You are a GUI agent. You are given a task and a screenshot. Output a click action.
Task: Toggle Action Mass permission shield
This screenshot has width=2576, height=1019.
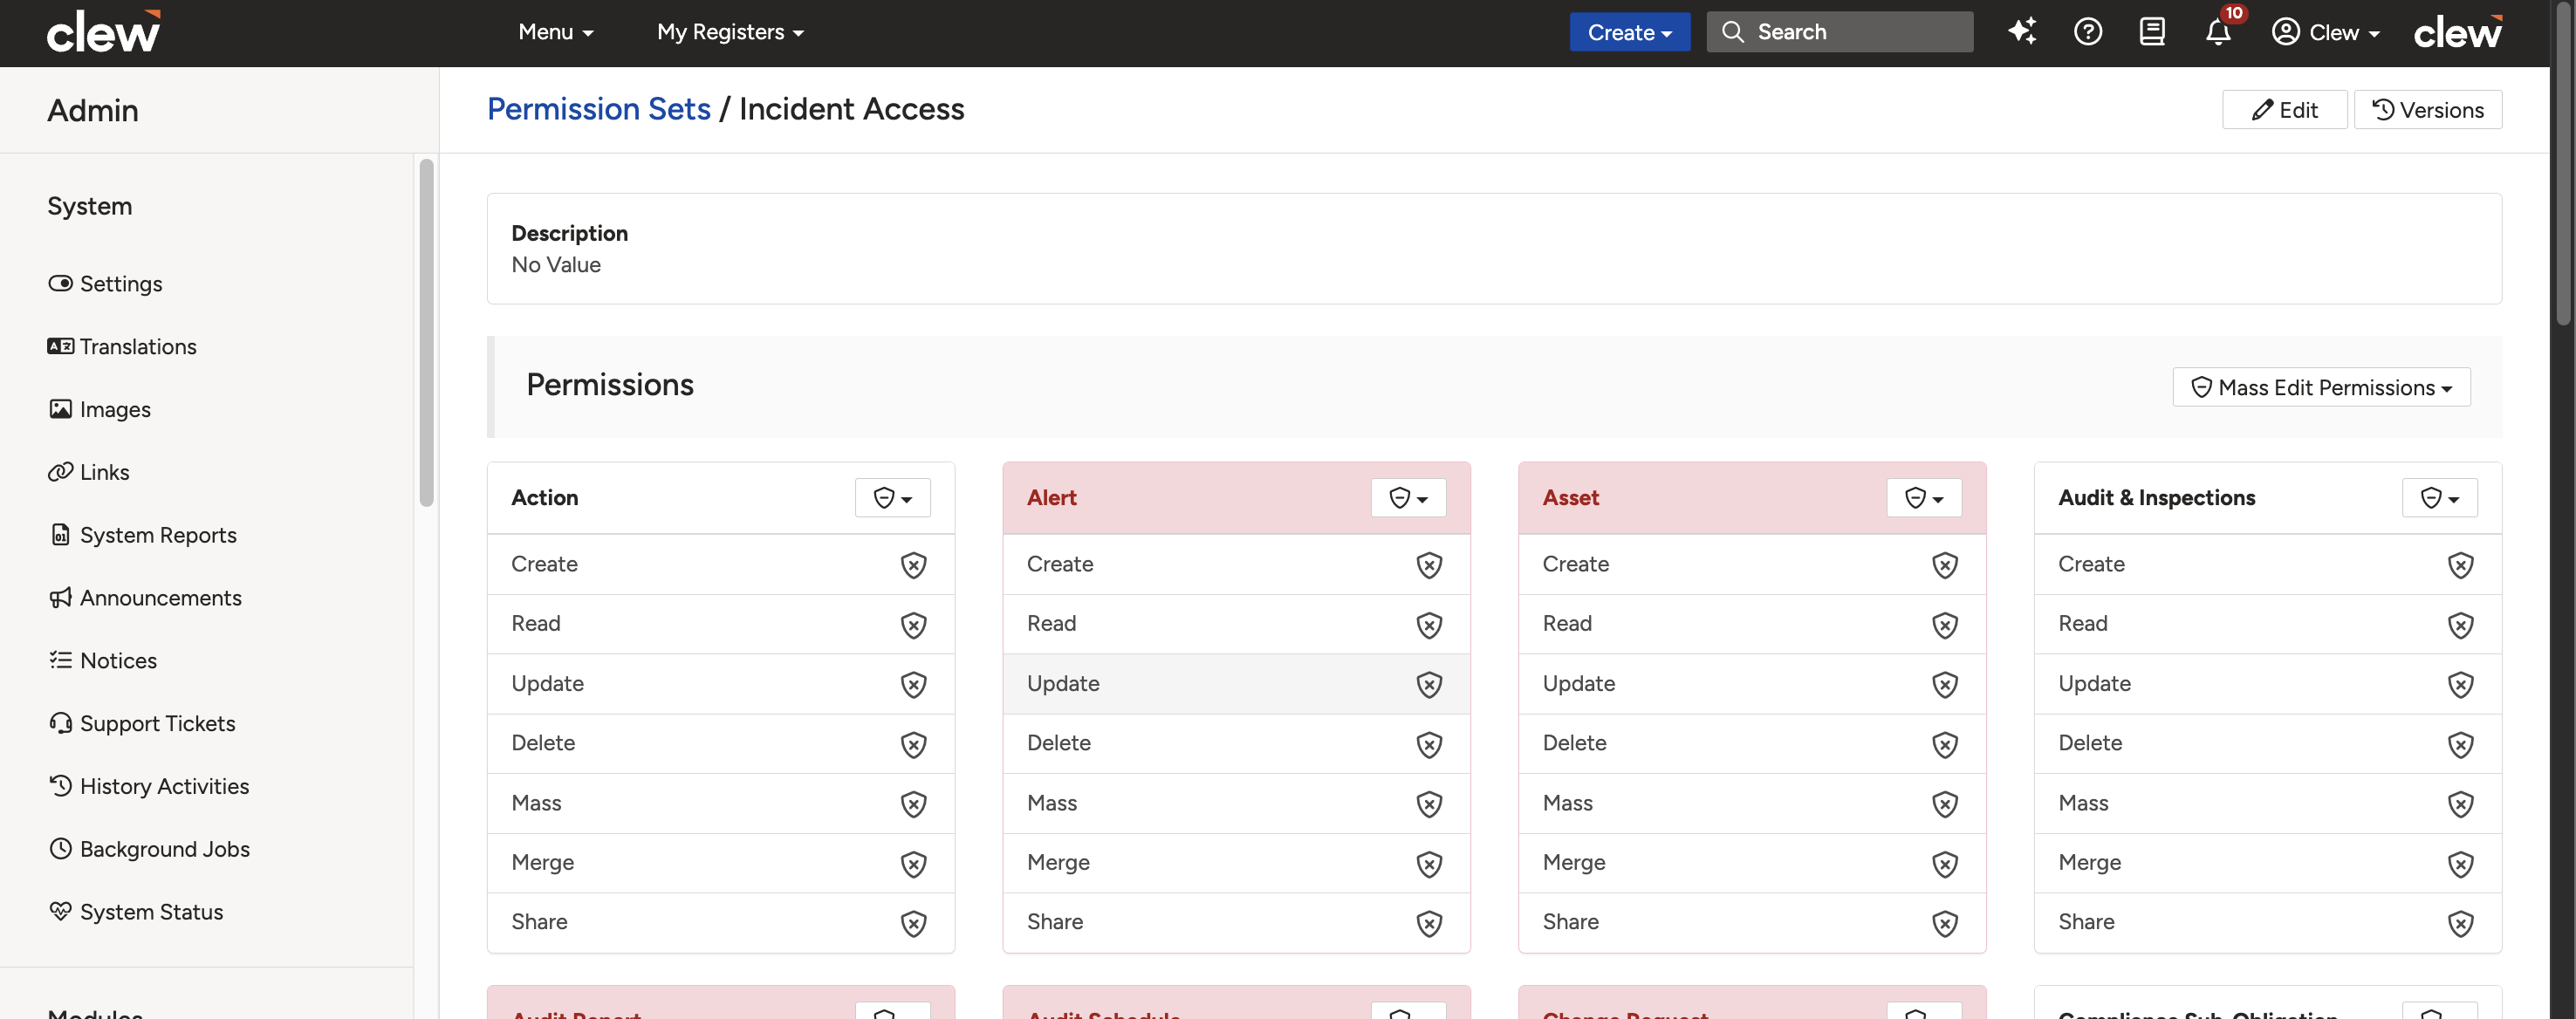(913, 804)
